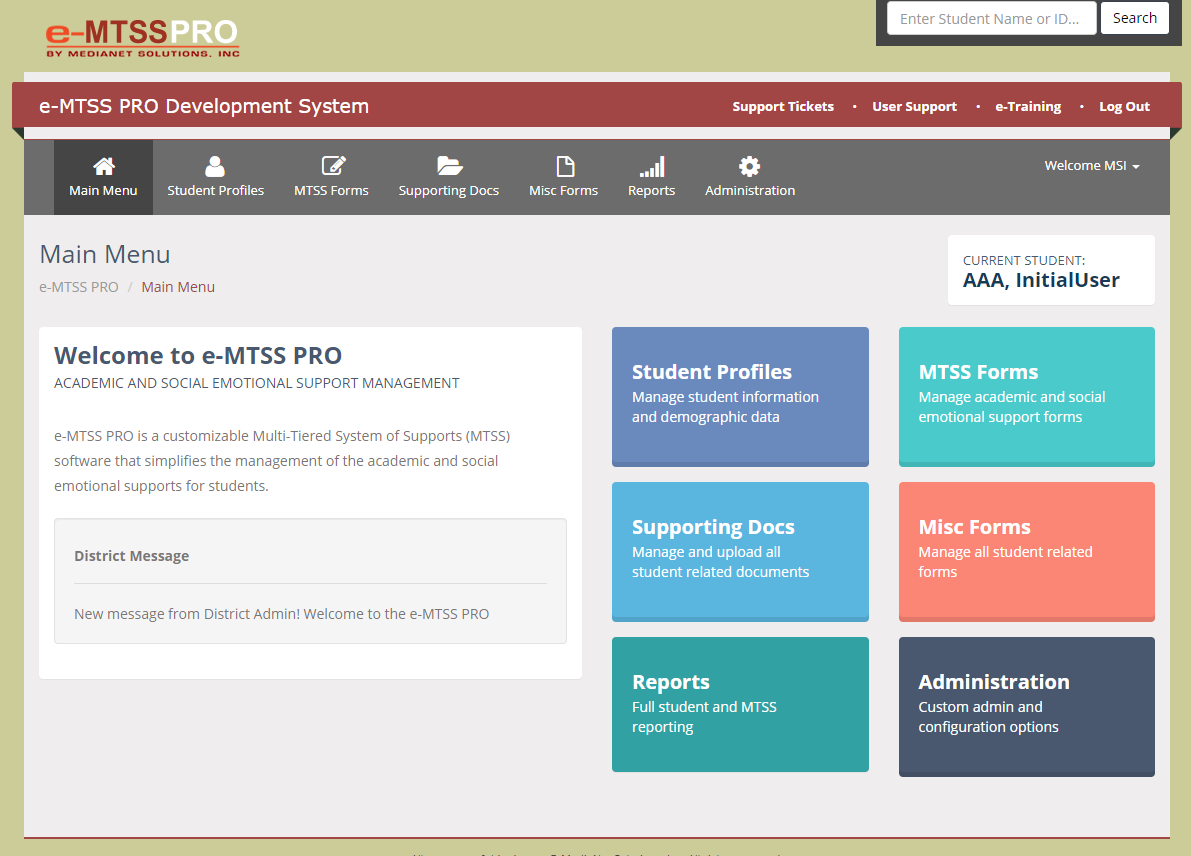The width and height of the screenshot is (1191, 856).
Task: Open the Supporting Docs tile
Action: 740,551
